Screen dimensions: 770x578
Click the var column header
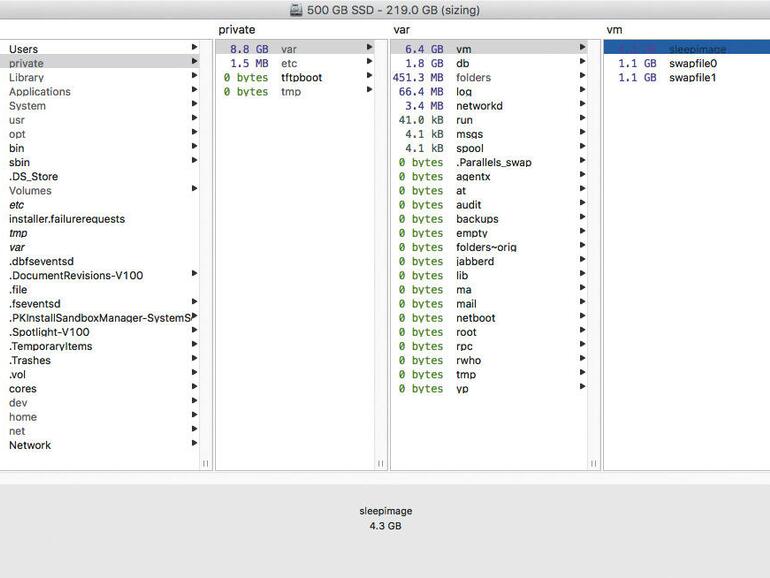(x=401, y=30)
